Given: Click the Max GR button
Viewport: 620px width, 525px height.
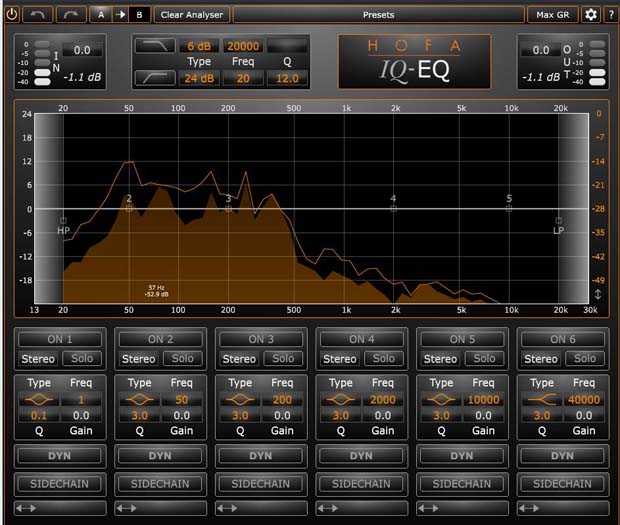Looking at the screenshot, I should coord(552,15).
